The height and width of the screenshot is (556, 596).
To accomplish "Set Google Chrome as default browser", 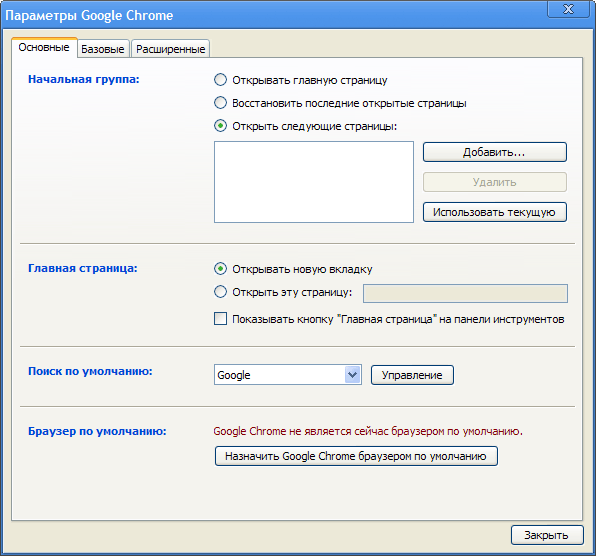I will (x=356, y=456).
